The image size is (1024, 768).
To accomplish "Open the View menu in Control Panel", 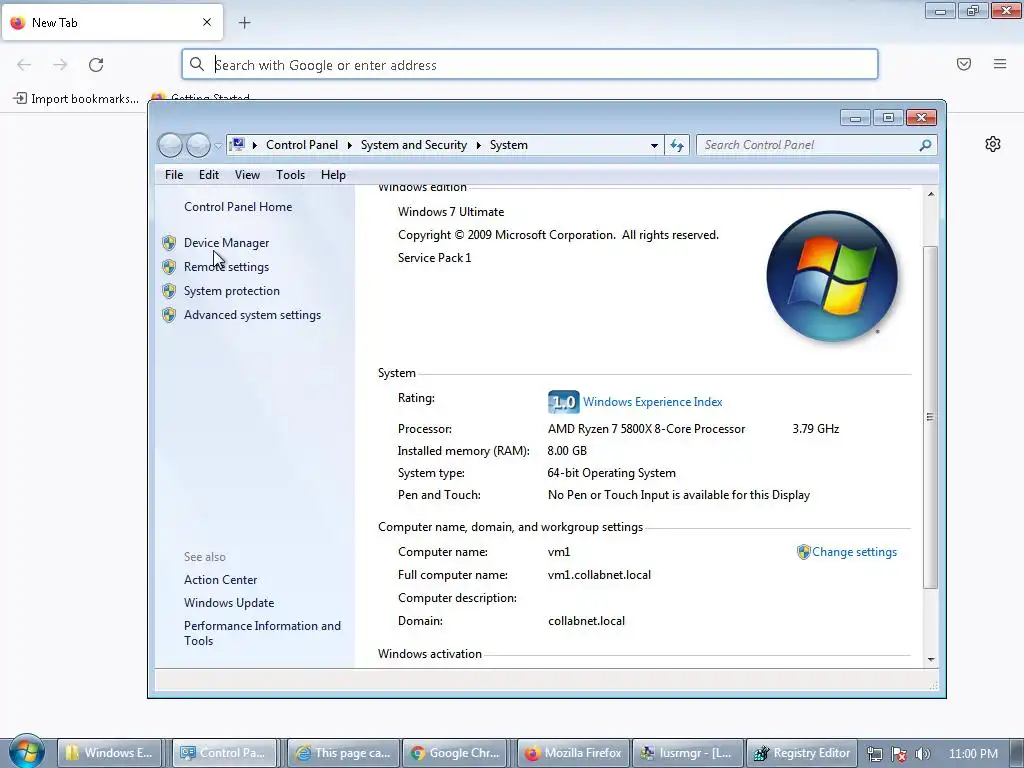I will click(x=247, y=175).
